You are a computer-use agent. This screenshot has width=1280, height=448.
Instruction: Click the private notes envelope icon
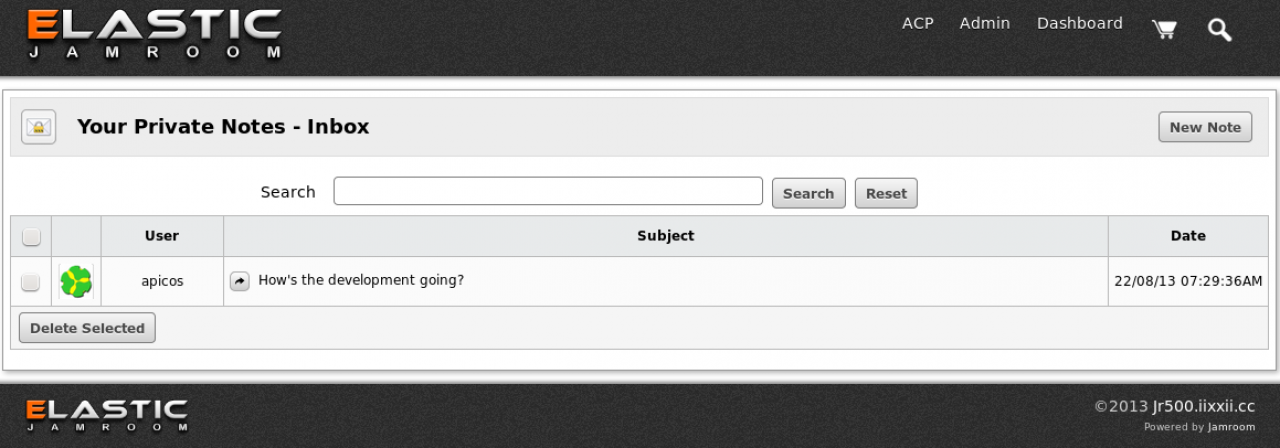coord(39,127)
